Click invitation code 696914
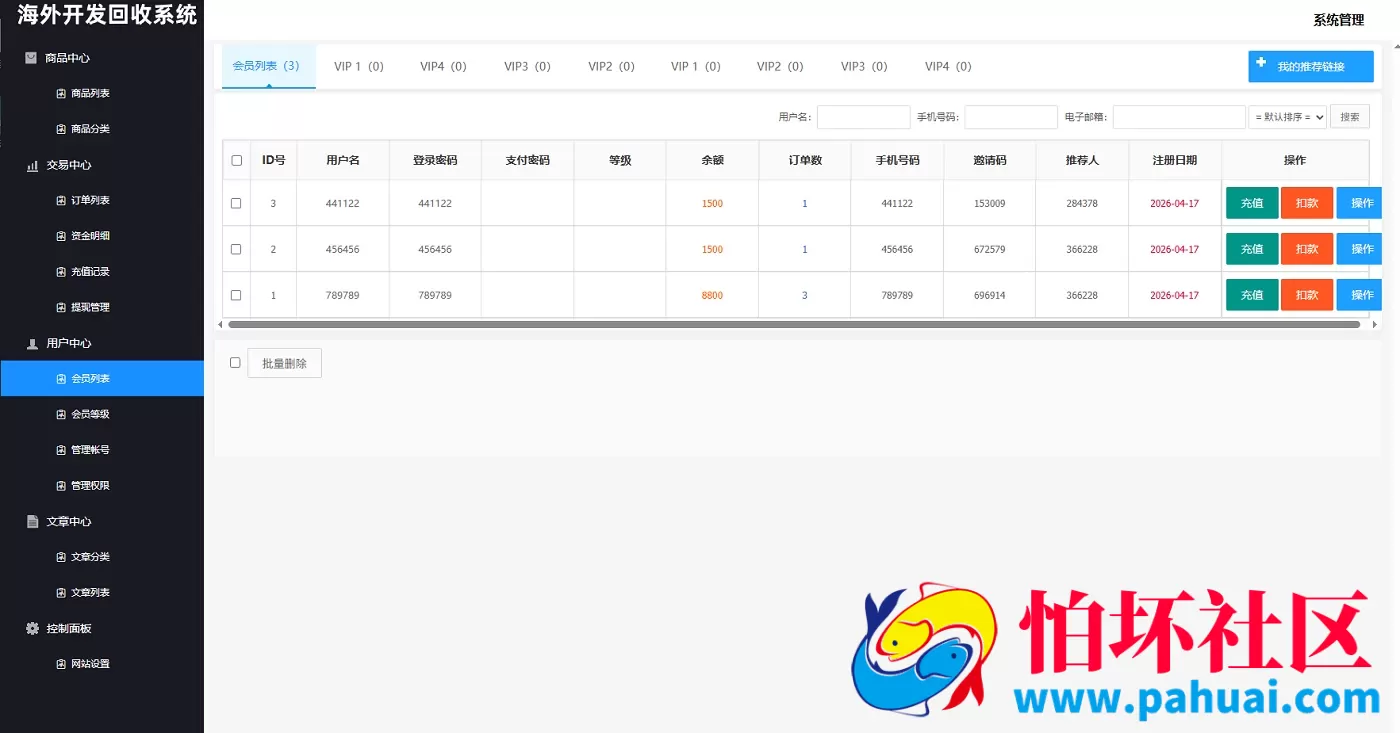This screenshot has width=1400, height=733. pyautogui.click(x=989, y=295)
